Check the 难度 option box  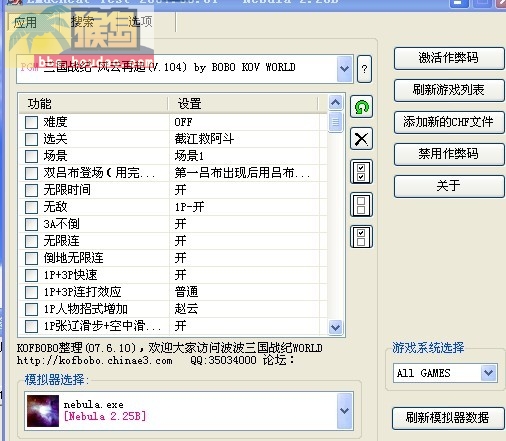coord(31,122)
